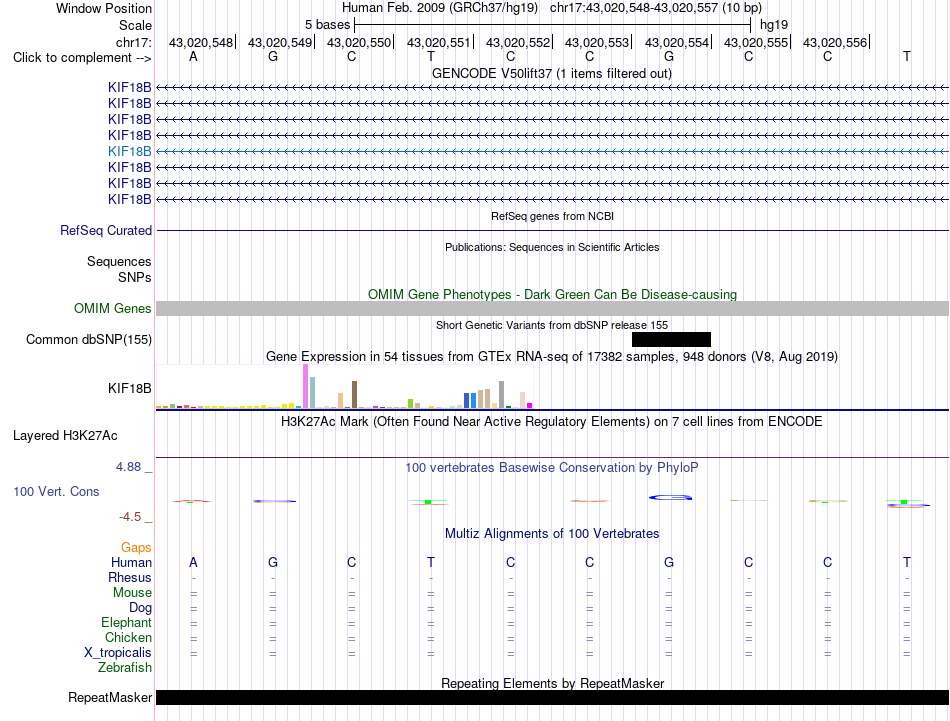Click the Layered H3K27Ac side label
The image size is (950, 721).
point(65,436)
